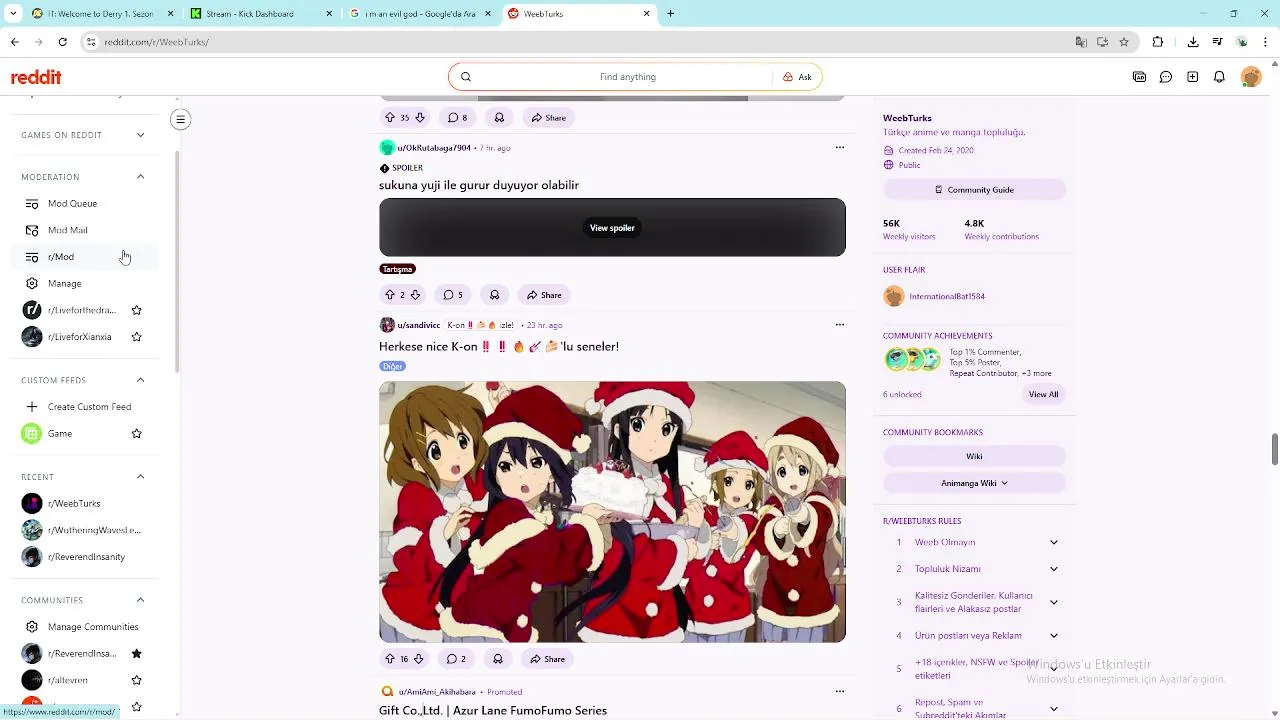Image resolution: width=1280 pixels, height=720 pixels.
Task: Downvote the sukuna yuji post
Action: pos(415,295)
